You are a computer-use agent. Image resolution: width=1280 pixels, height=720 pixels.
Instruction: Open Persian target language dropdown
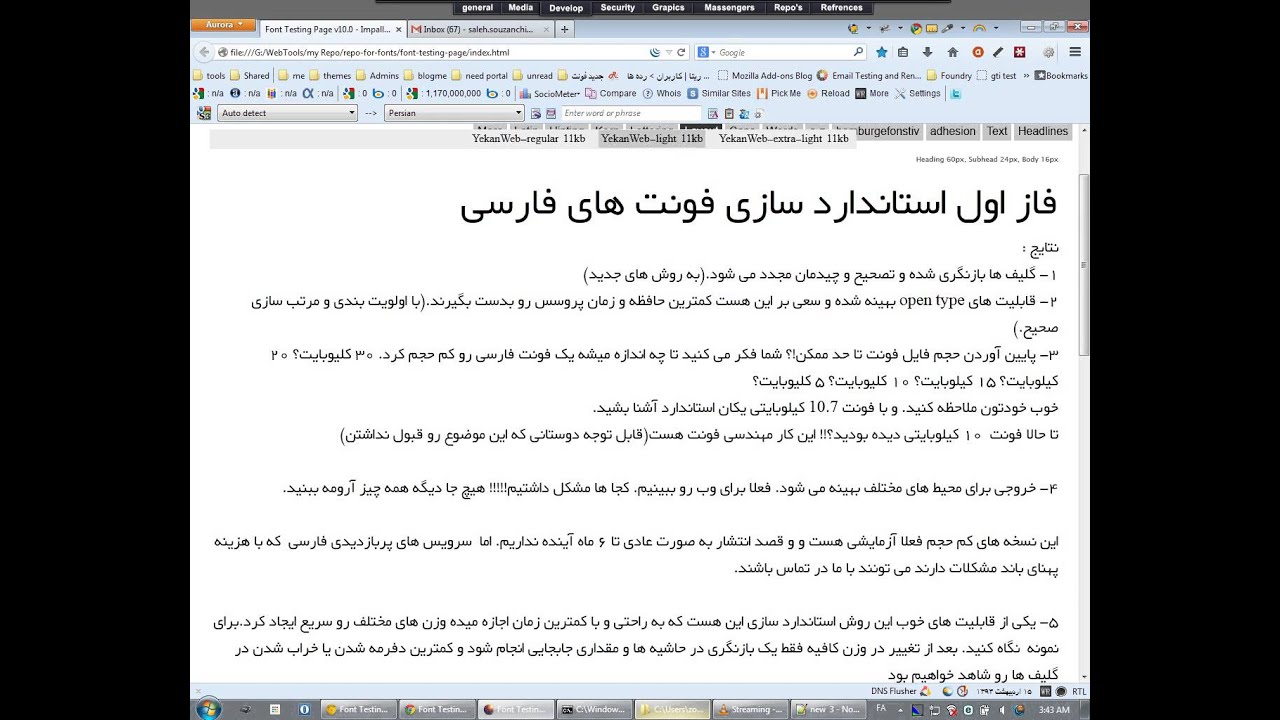point(455,113)
